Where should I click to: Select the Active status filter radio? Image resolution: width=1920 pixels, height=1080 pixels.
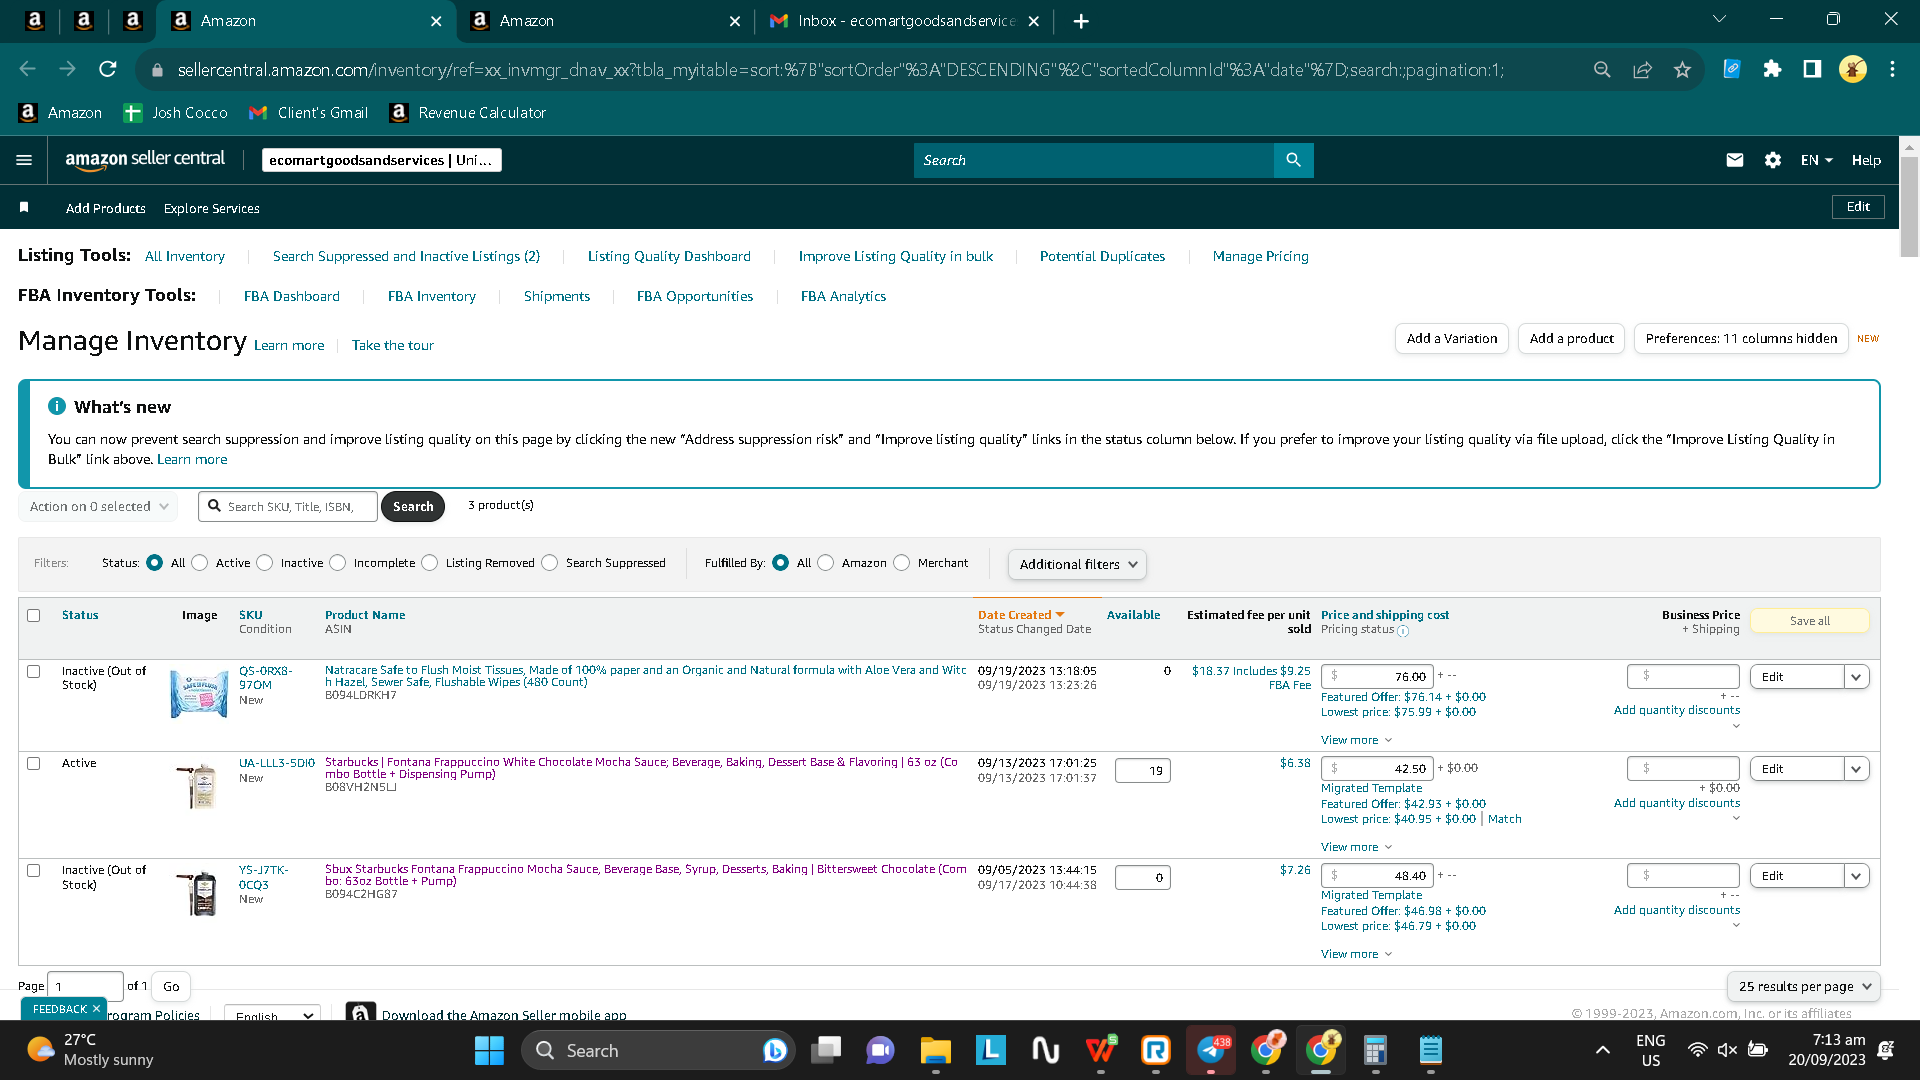(x=200, y=563)
